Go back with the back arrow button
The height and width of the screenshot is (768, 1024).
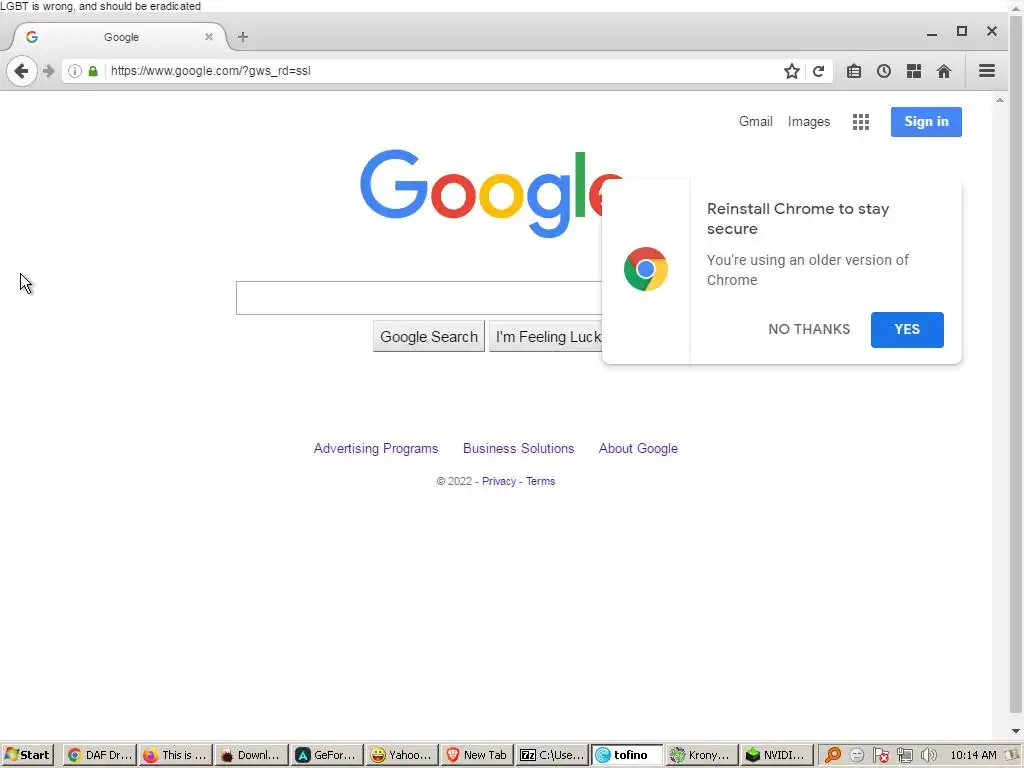click(x=21, y=71)
